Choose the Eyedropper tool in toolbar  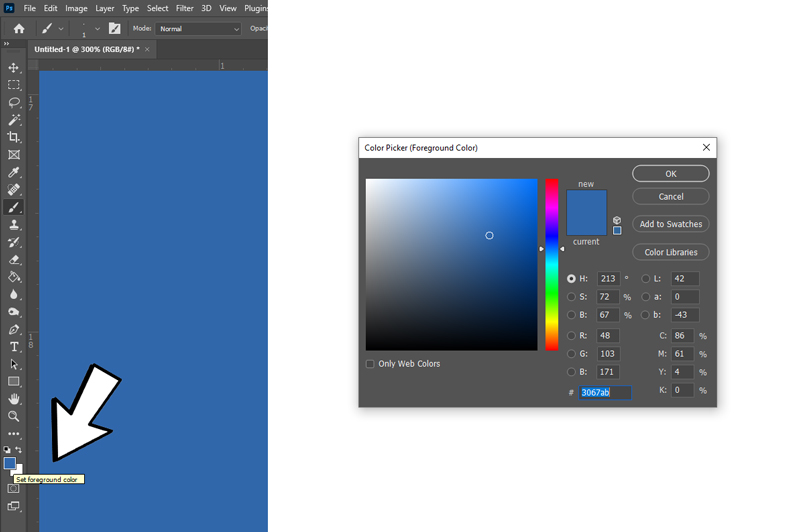(x=14, y=172)
